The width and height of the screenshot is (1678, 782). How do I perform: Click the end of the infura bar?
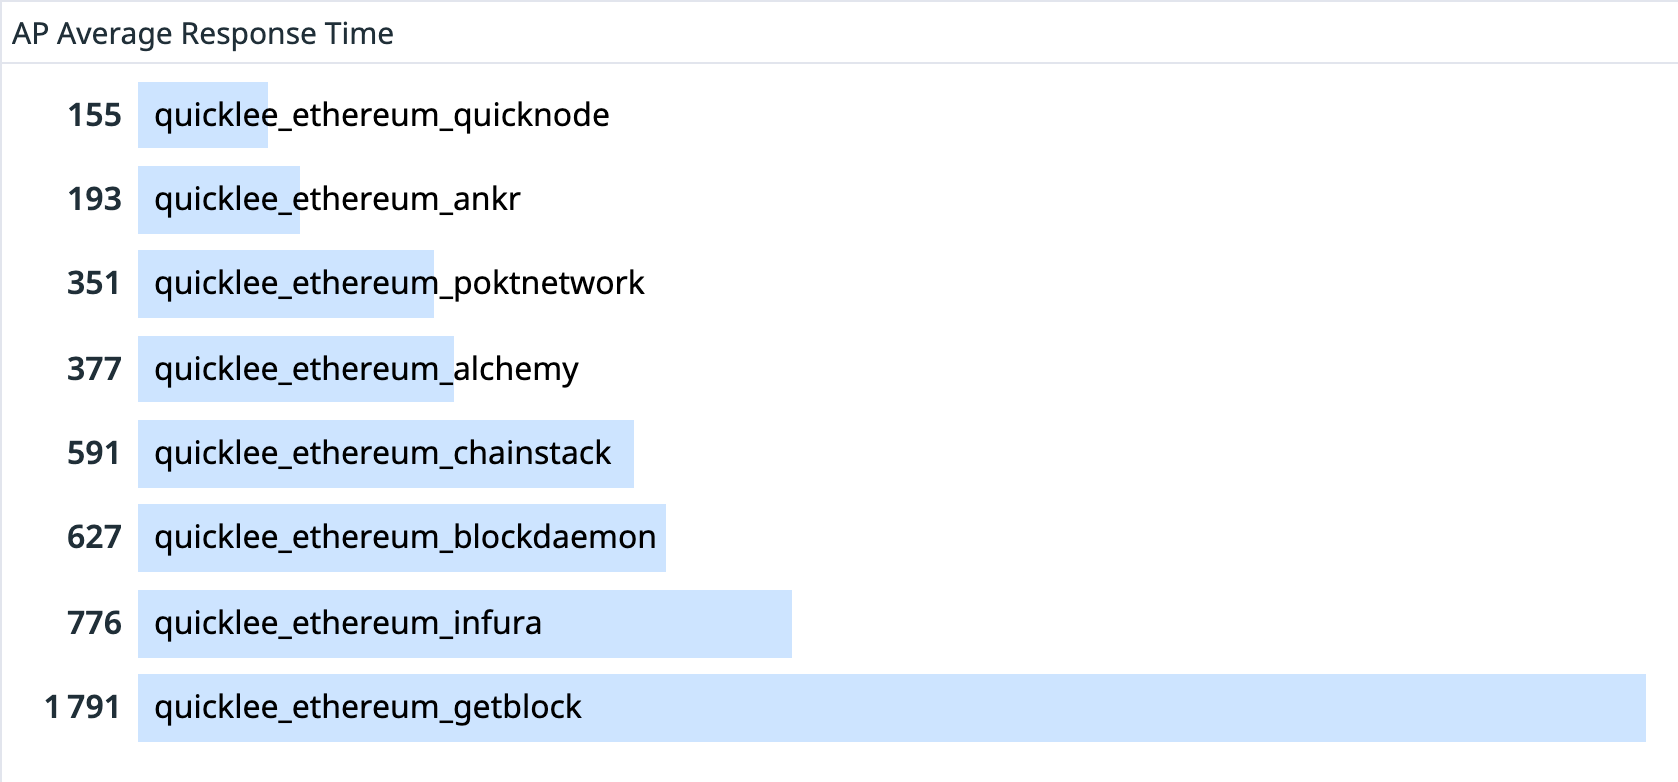tap(784, 624)
